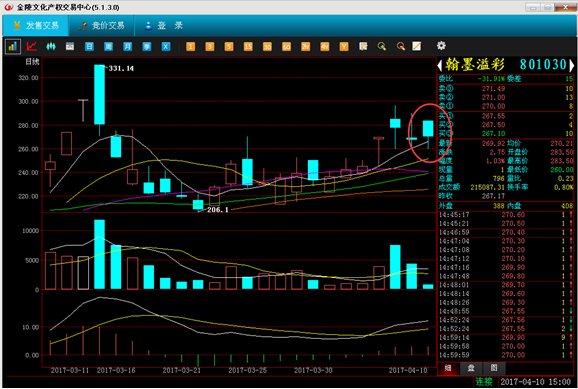578x389 pixels.
Task: Switch to the red line chart icon
Action: click(32, 46)
